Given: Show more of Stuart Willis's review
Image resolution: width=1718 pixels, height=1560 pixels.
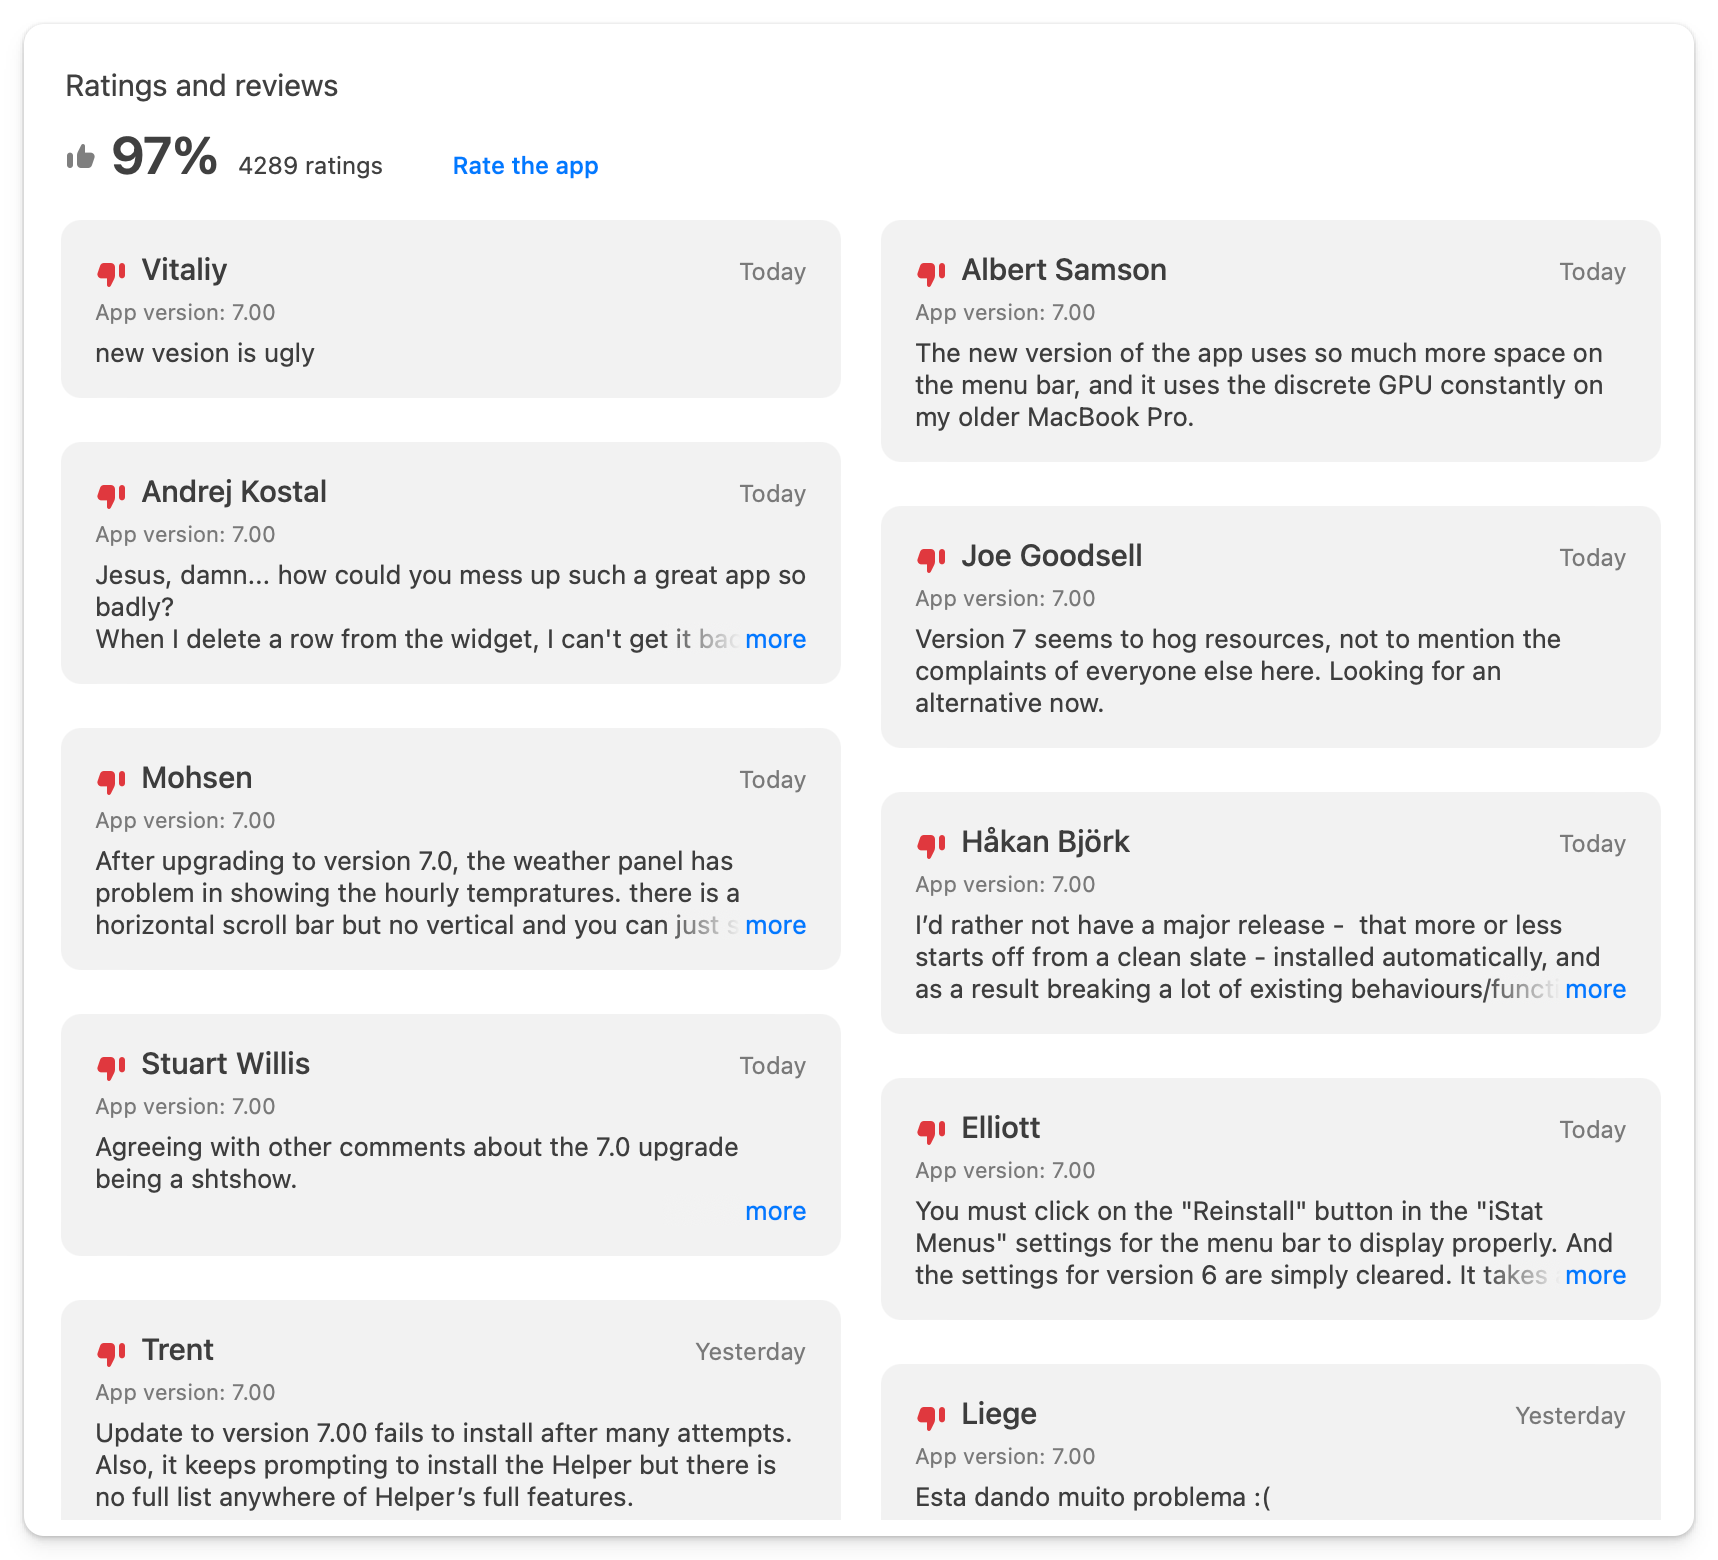Looking at the screenshot, I should 775,1211.
